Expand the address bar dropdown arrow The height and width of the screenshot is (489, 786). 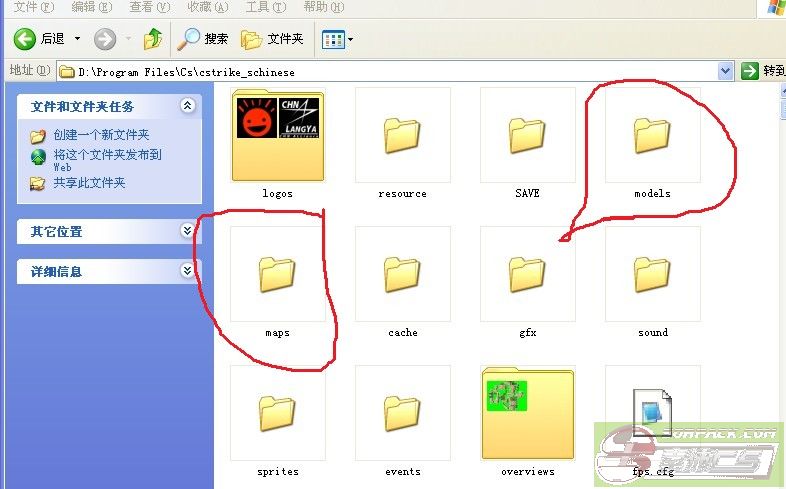coord(726,71)
